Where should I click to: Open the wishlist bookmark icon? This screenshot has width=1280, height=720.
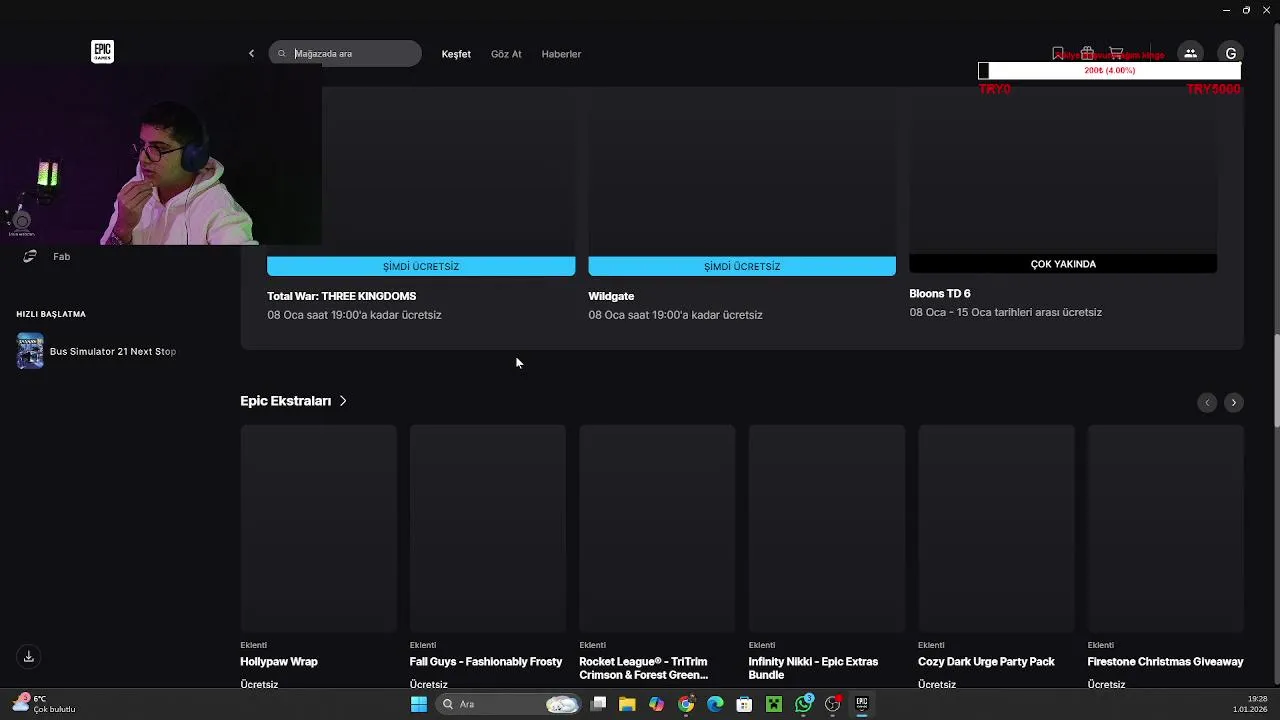pos(1058,53)
